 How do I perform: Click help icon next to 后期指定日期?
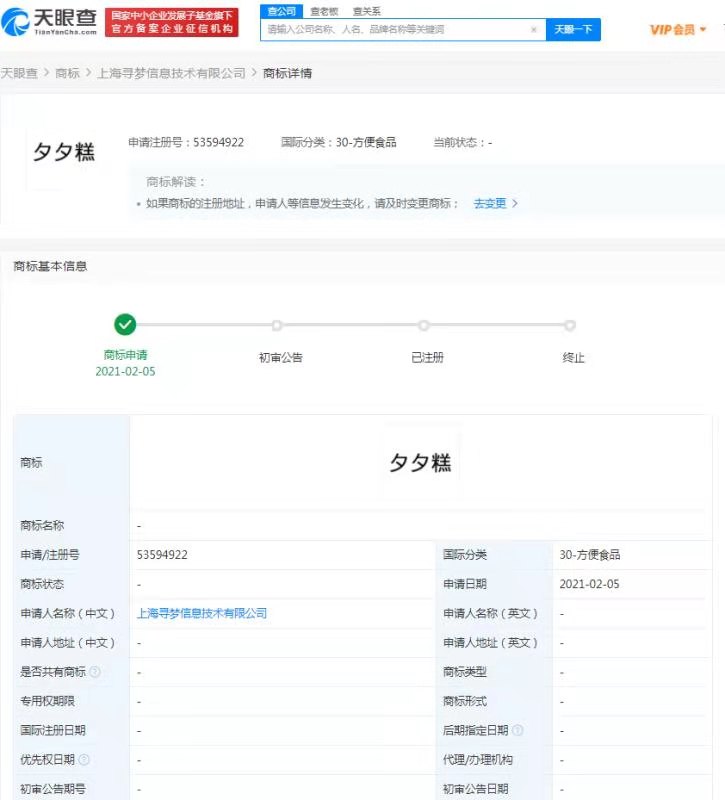tap(517, 731)
